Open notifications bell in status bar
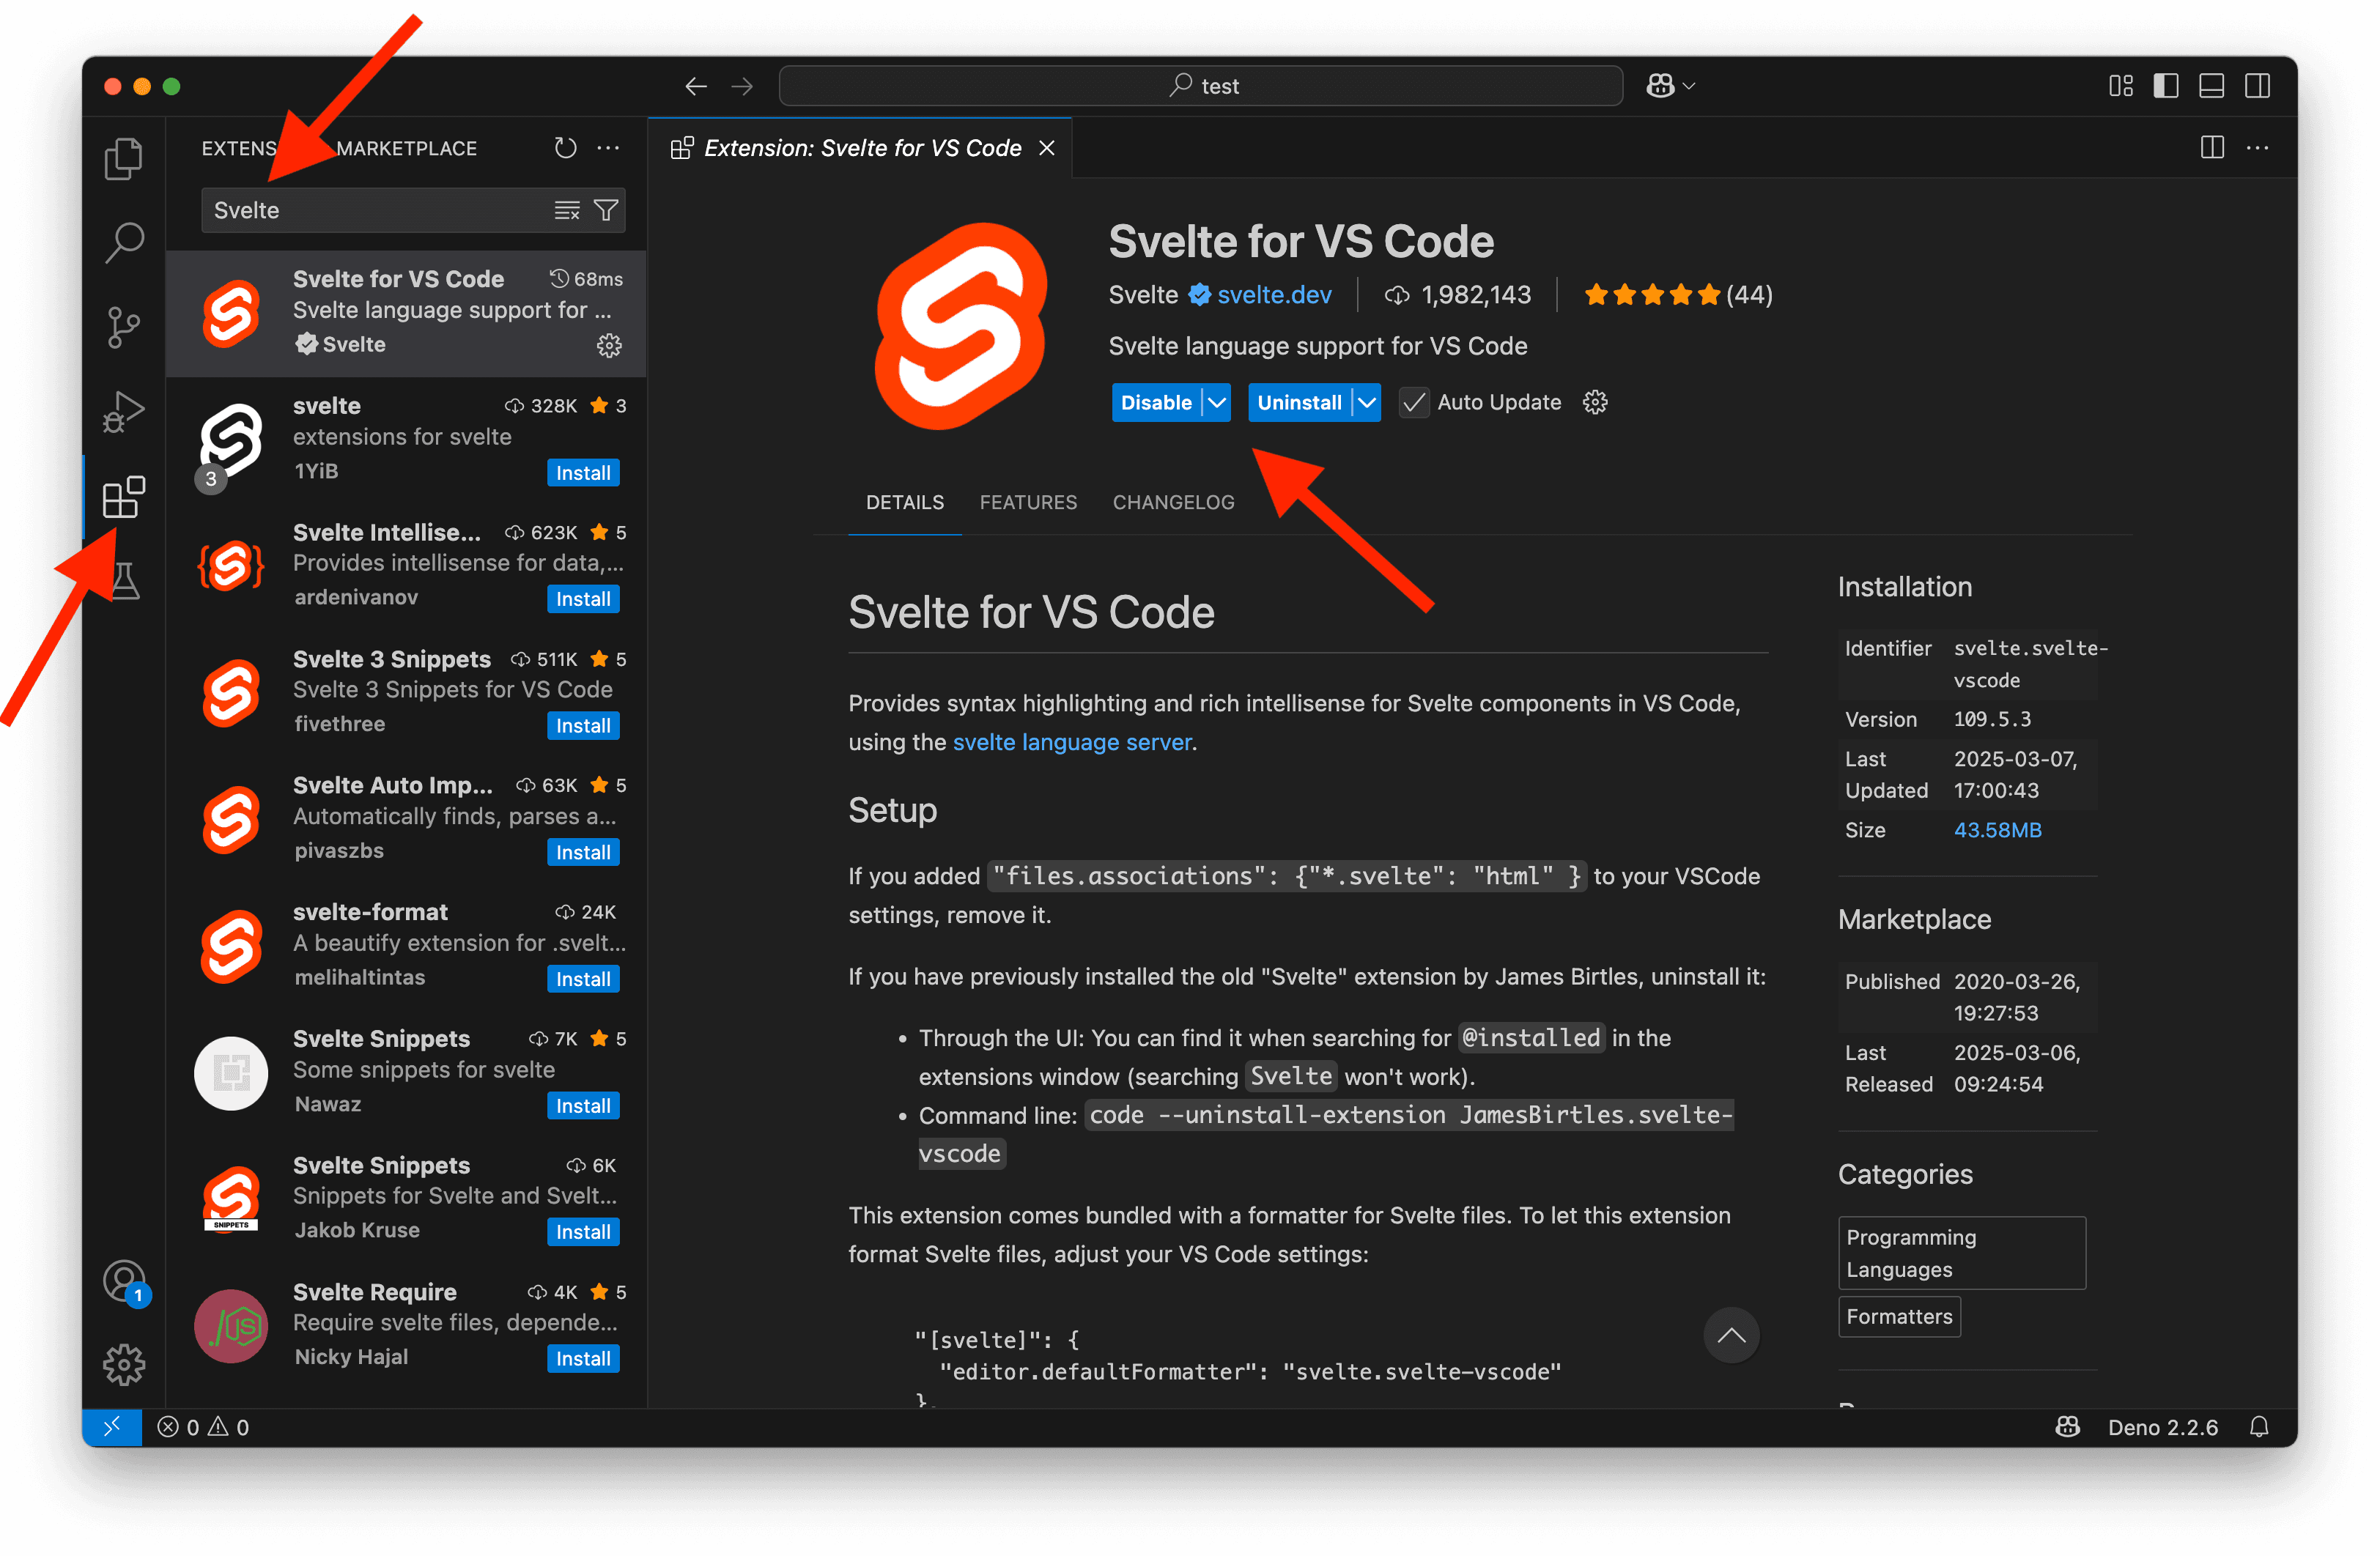 pos(2259,1427)
